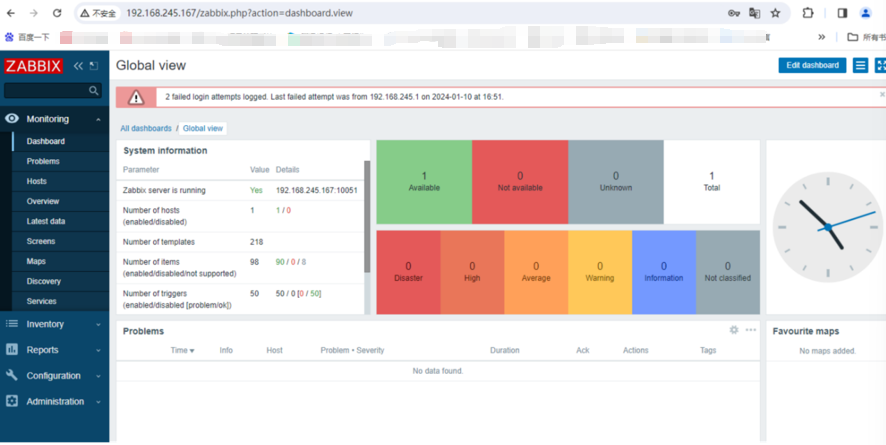
Task: Click the analog clock widget
Action: pos(828,227)
